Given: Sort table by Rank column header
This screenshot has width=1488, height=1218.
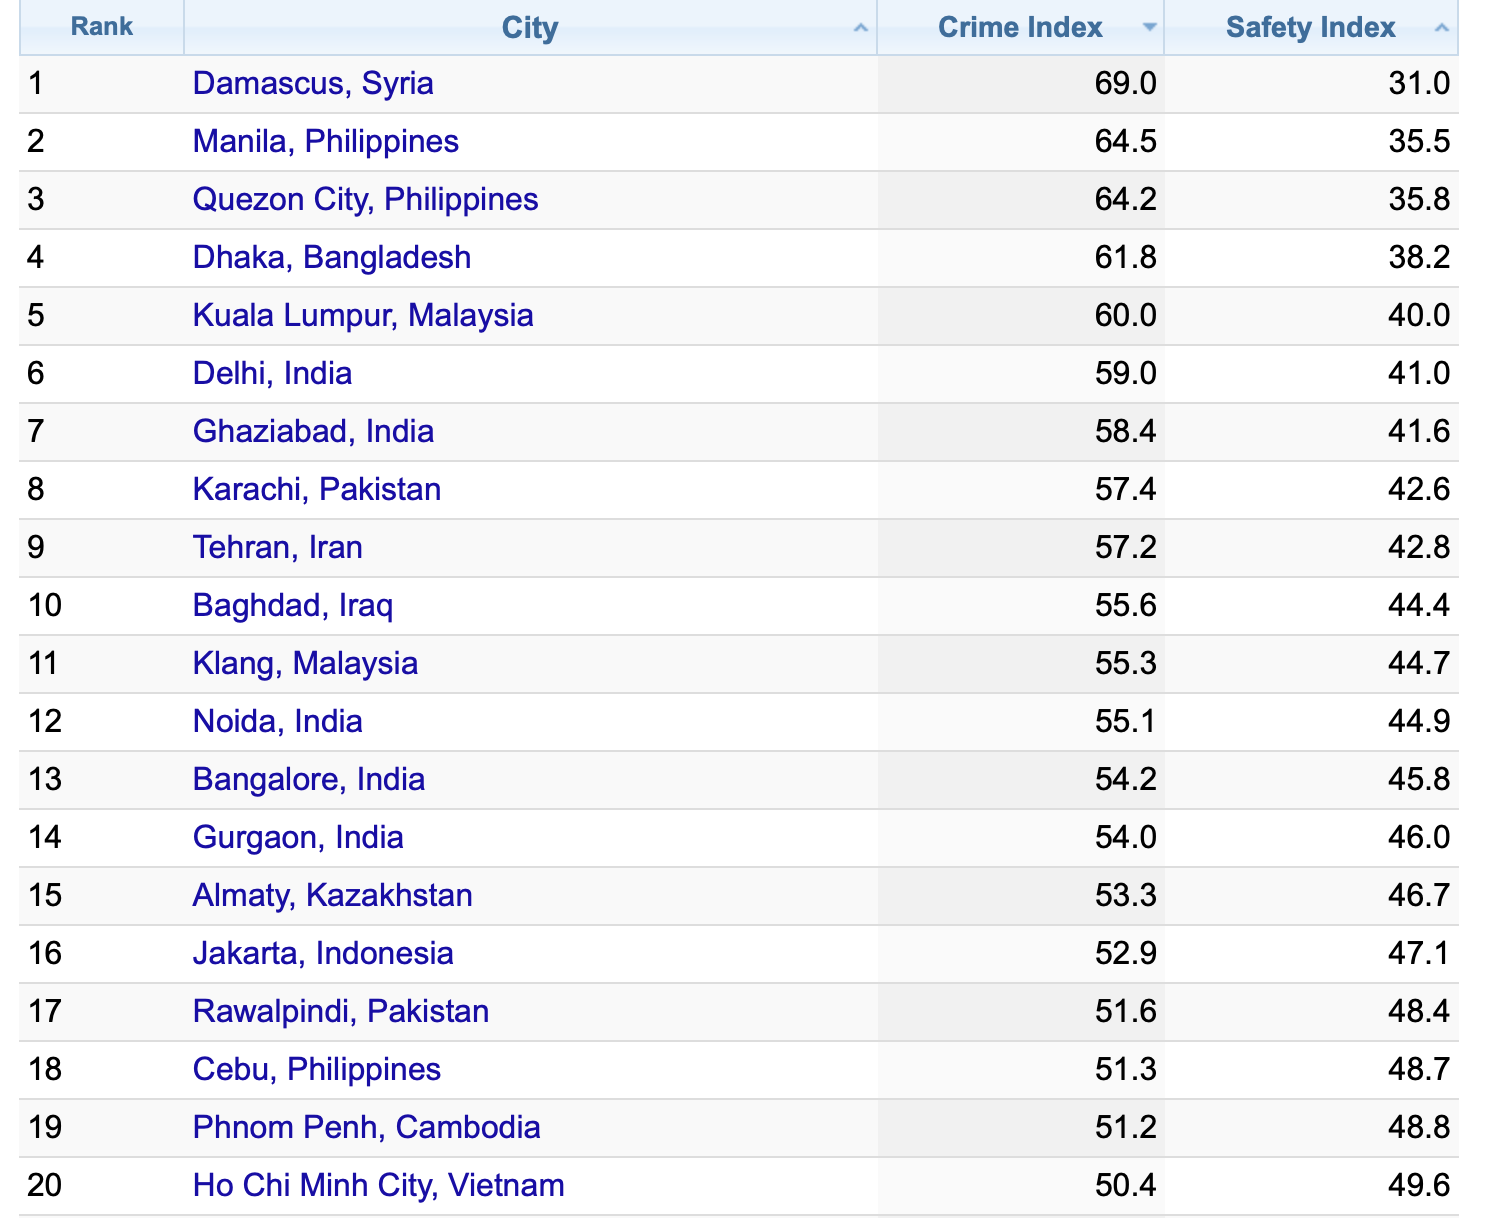Looking at the screenshot, I should click(x=101, y=27).
